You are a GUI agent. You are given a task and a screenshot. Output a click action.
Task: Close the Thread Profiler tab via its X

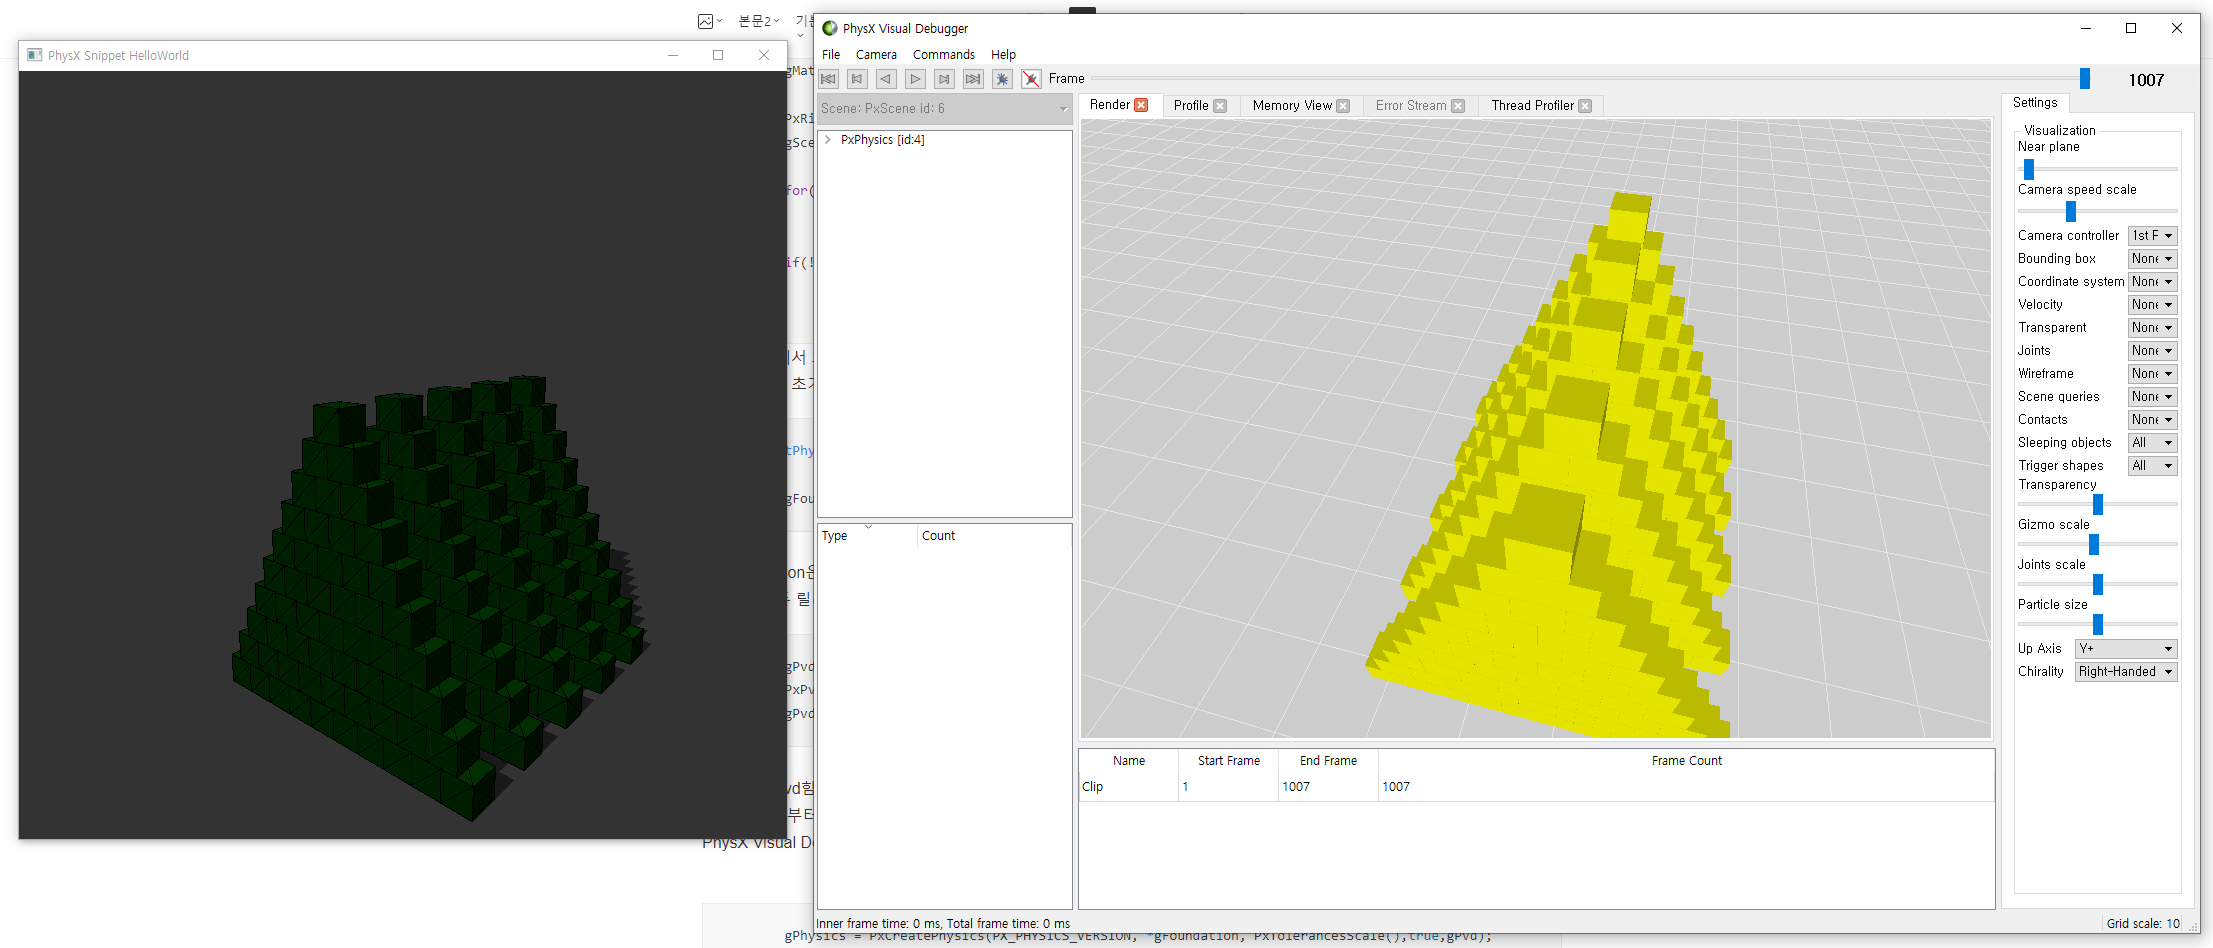[1585, 106]
